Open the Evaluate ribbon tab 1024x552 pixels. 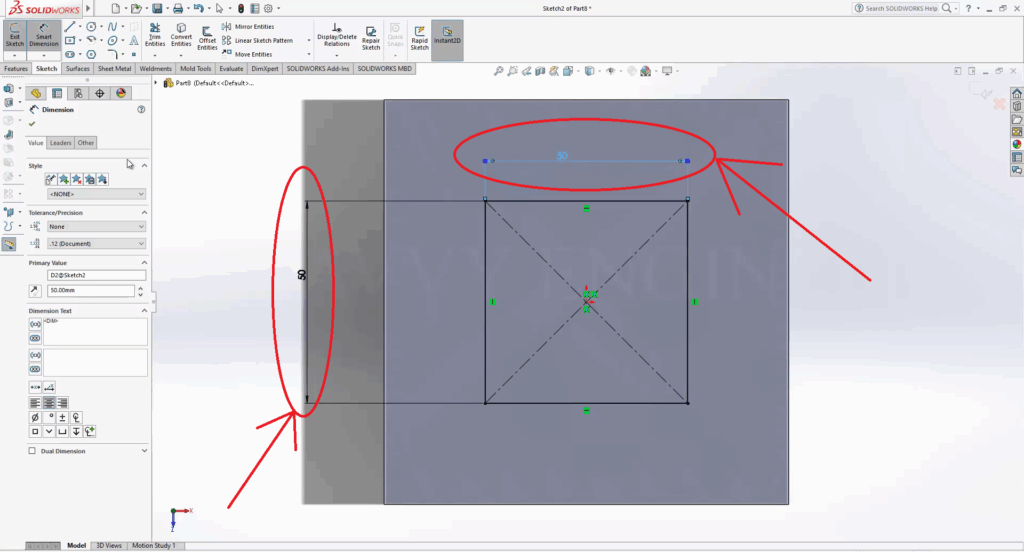[x=231, y=69]
